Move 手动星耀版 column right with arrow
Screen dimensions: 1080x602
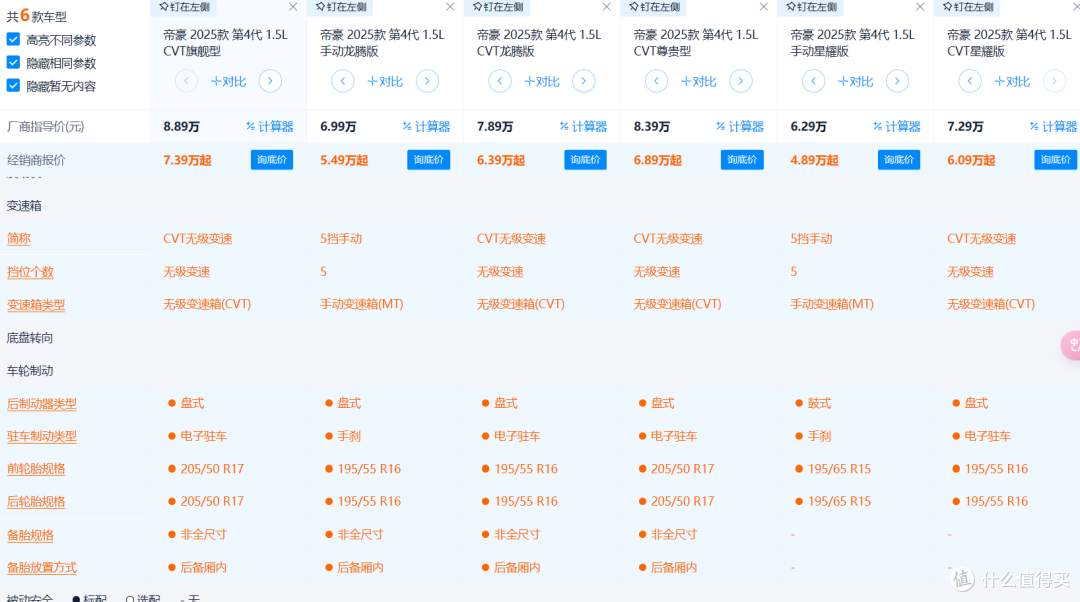[x=897, y=81]
